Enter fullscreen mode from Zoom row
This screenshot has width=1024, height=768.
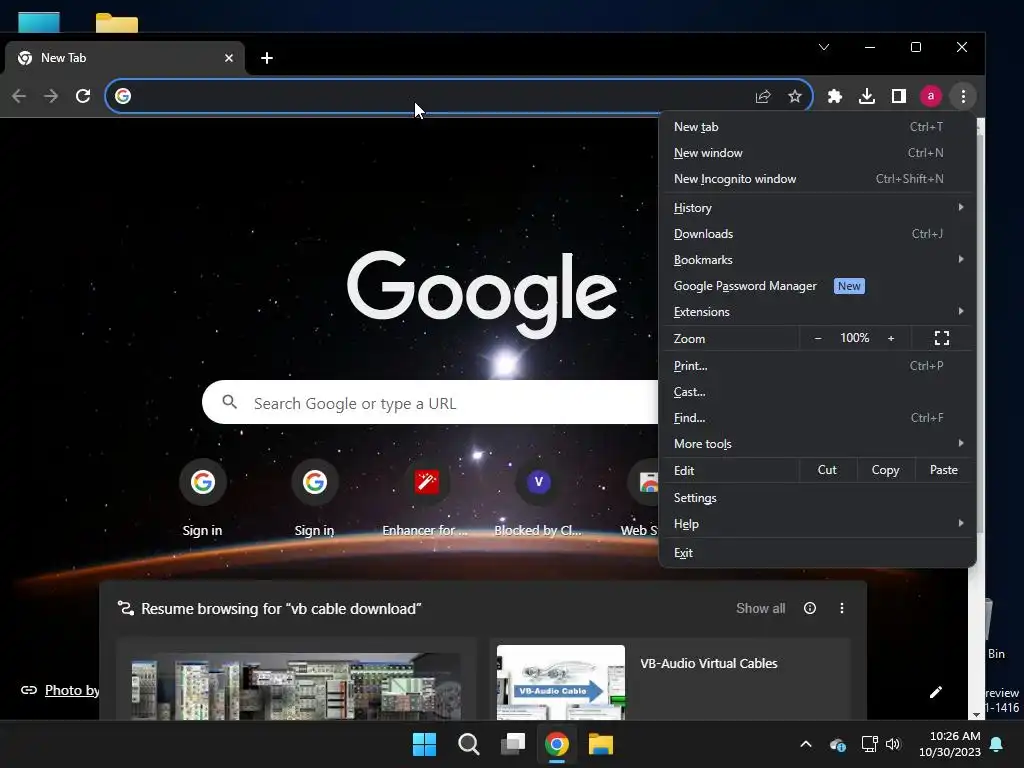click(x=942, y=338)
